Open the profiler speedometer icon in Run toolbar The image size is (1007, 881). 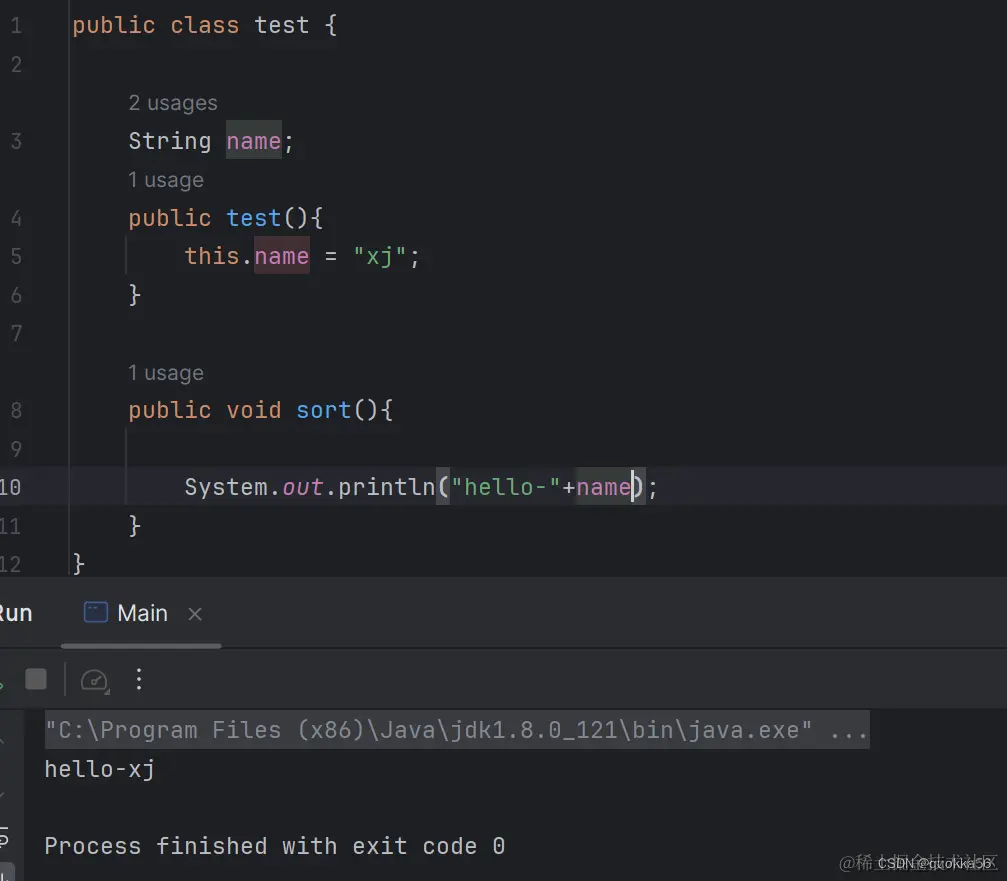94,680
